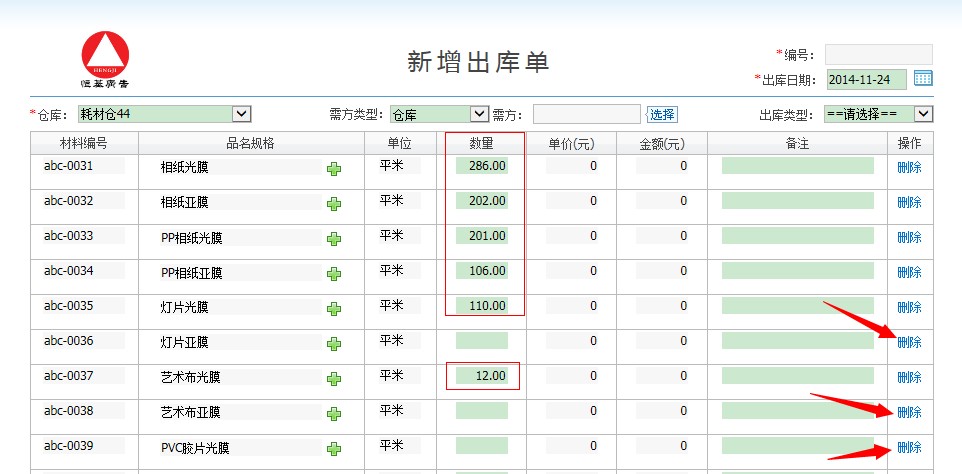Click the calendar icon beside 出库日期
962x474 pixels.
pyautogui.click(x=923, y=79)
